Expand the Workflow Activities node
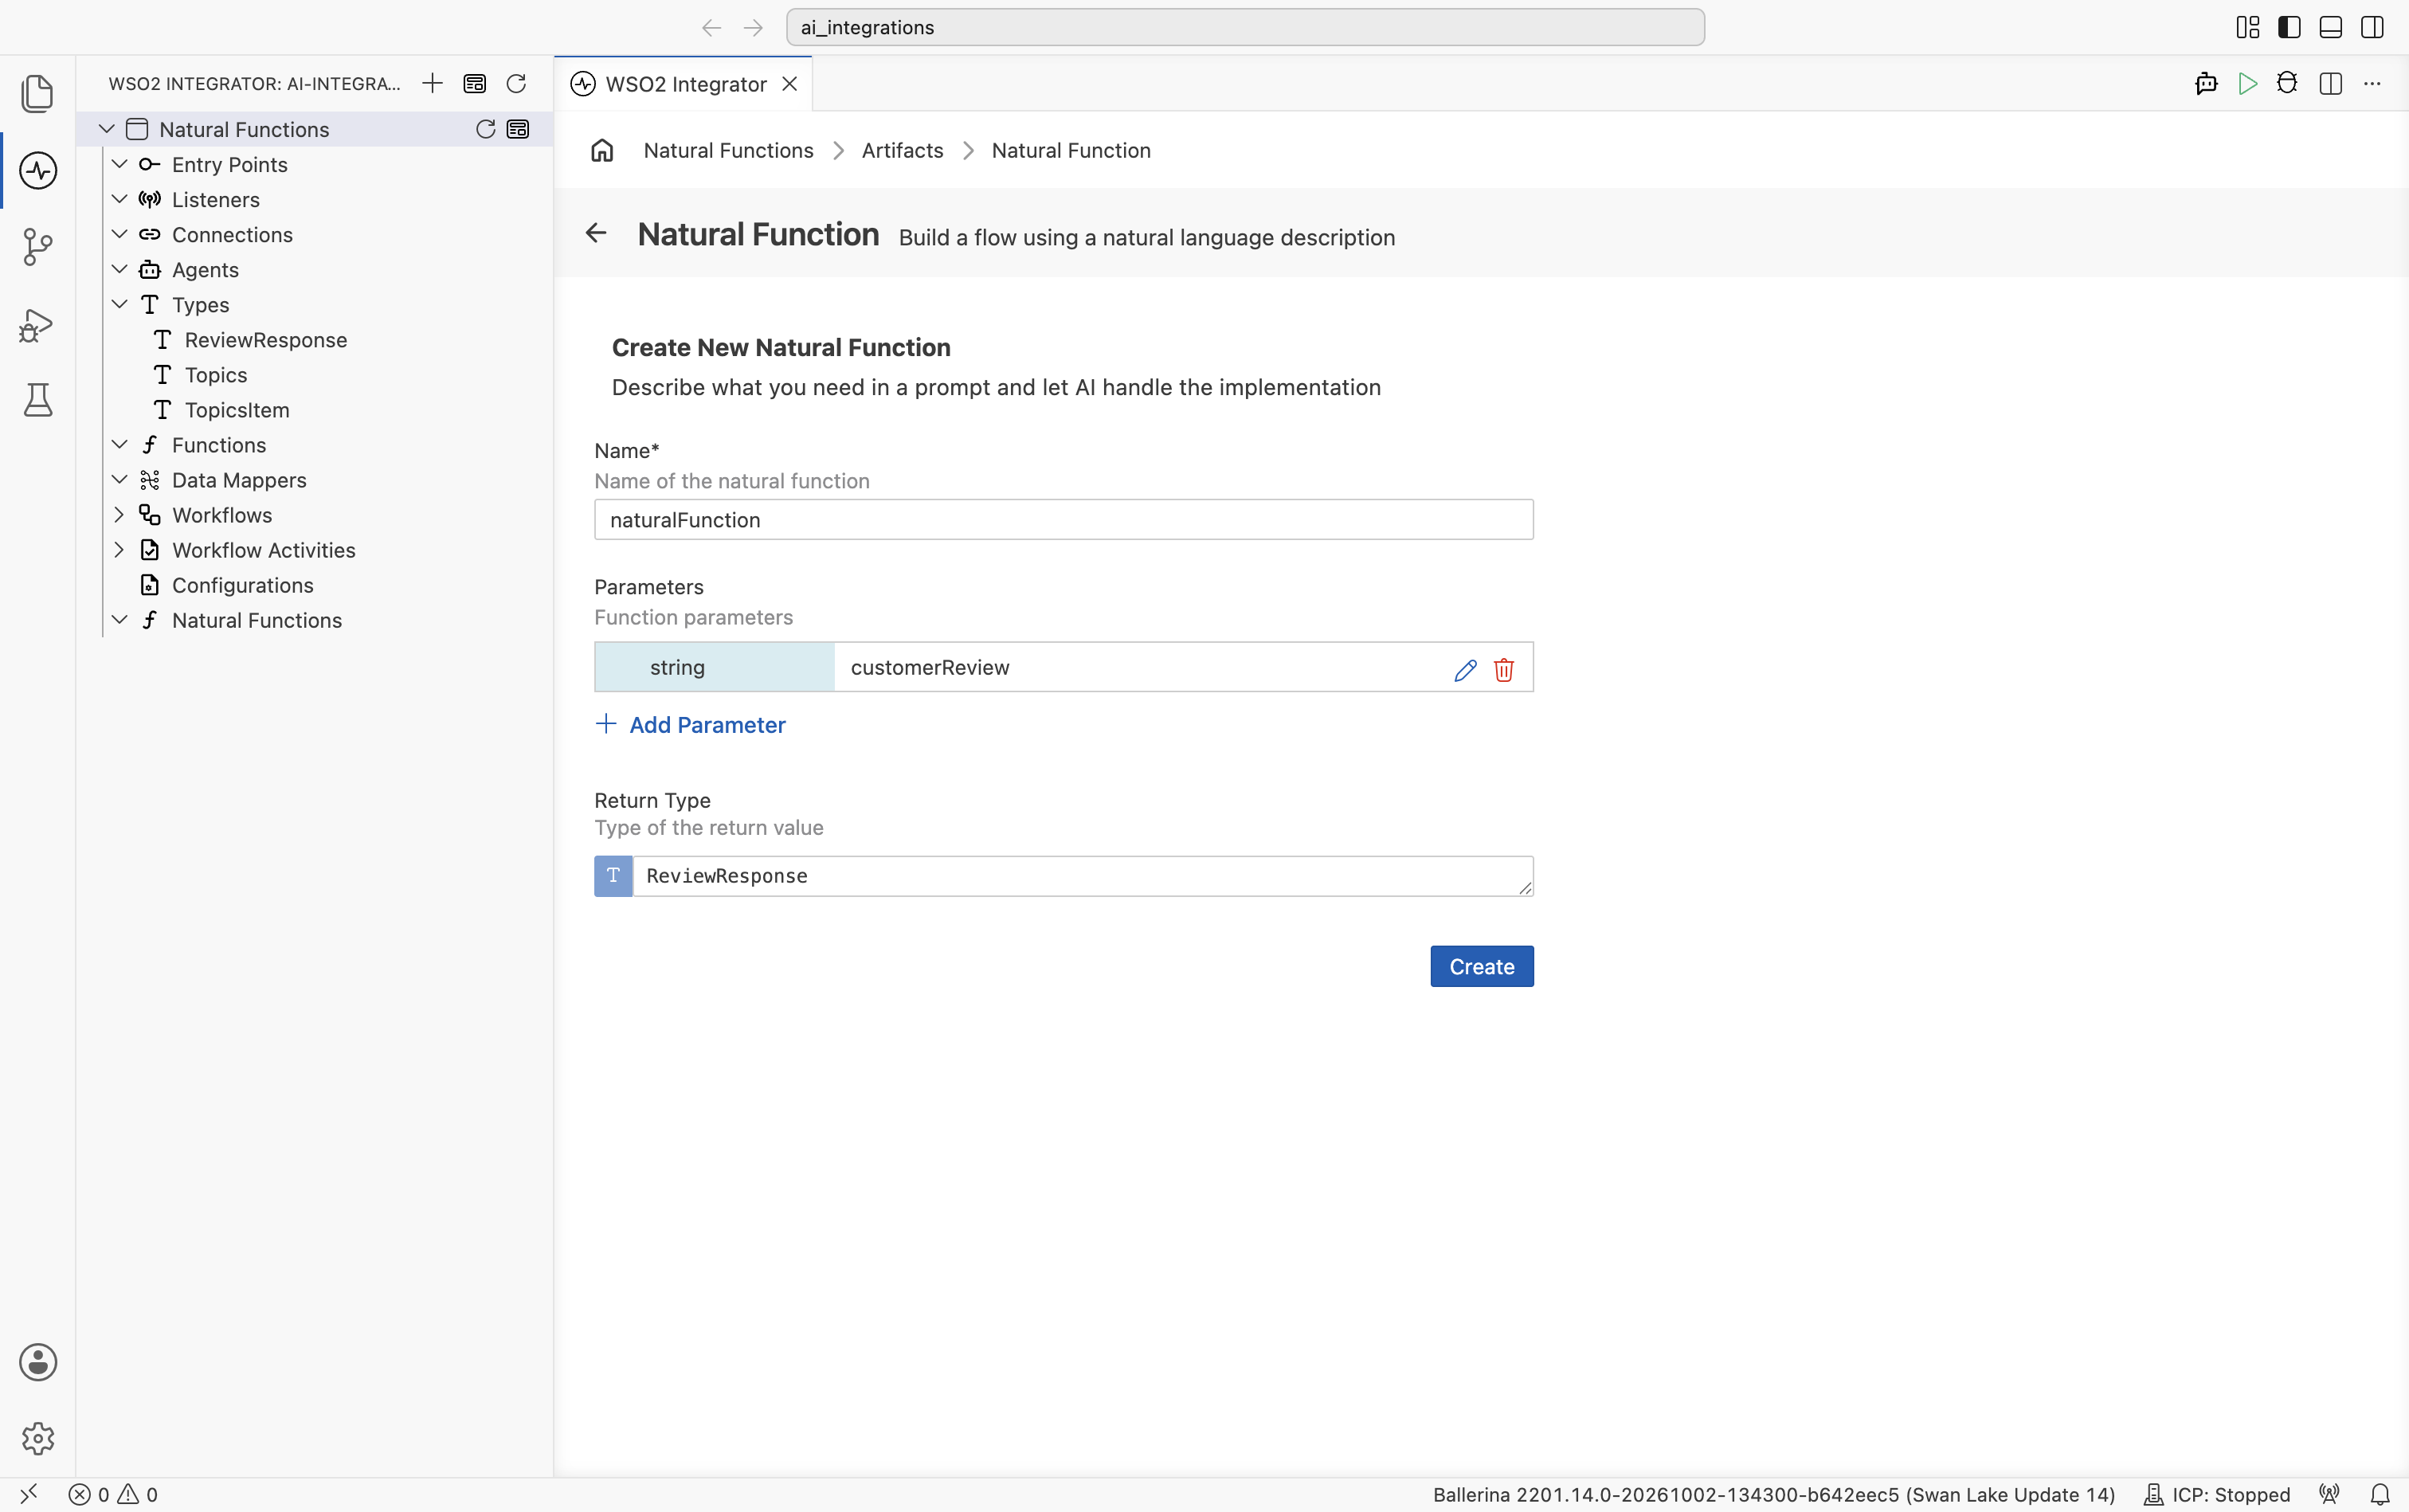Screen dimensions: 2409x1512 119,549
